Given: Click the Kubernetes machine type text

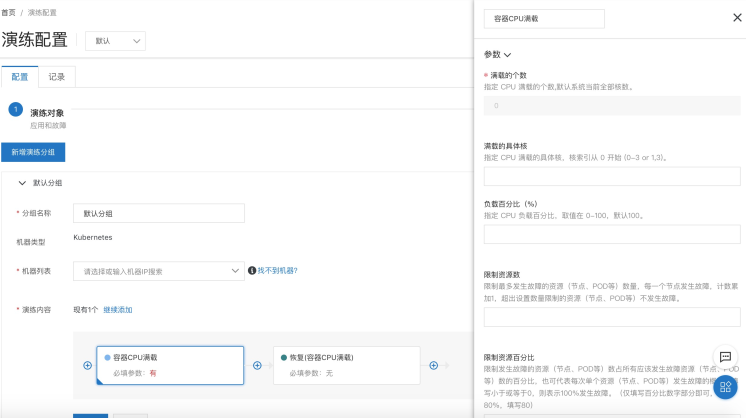Looking at the screenshot, I should [x=93, y=237].
